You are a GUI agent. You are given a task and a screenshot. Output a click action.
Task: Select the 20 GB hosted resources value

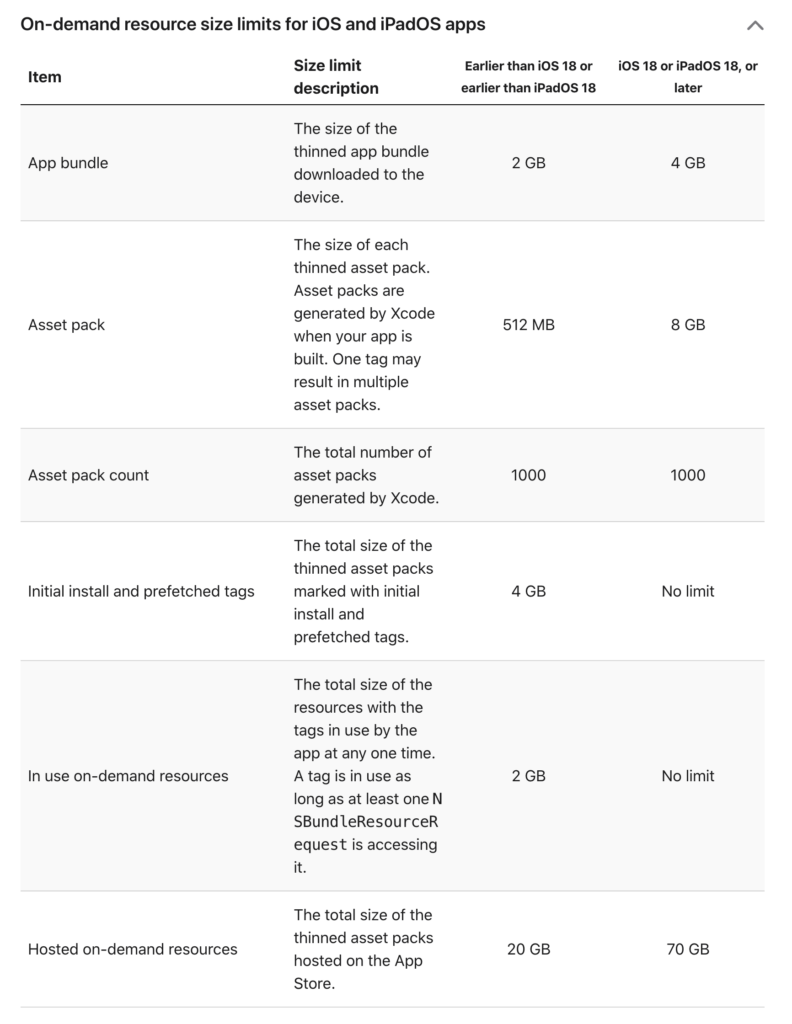[528, 949]
